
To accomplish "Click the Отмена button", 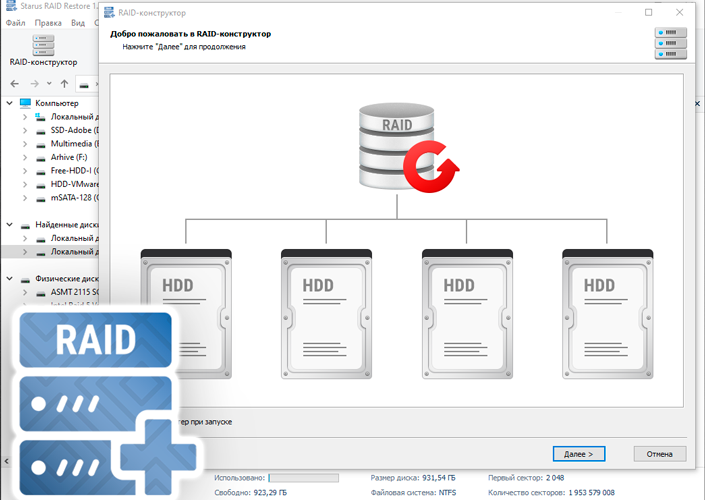I will click(x=660, y=454).
